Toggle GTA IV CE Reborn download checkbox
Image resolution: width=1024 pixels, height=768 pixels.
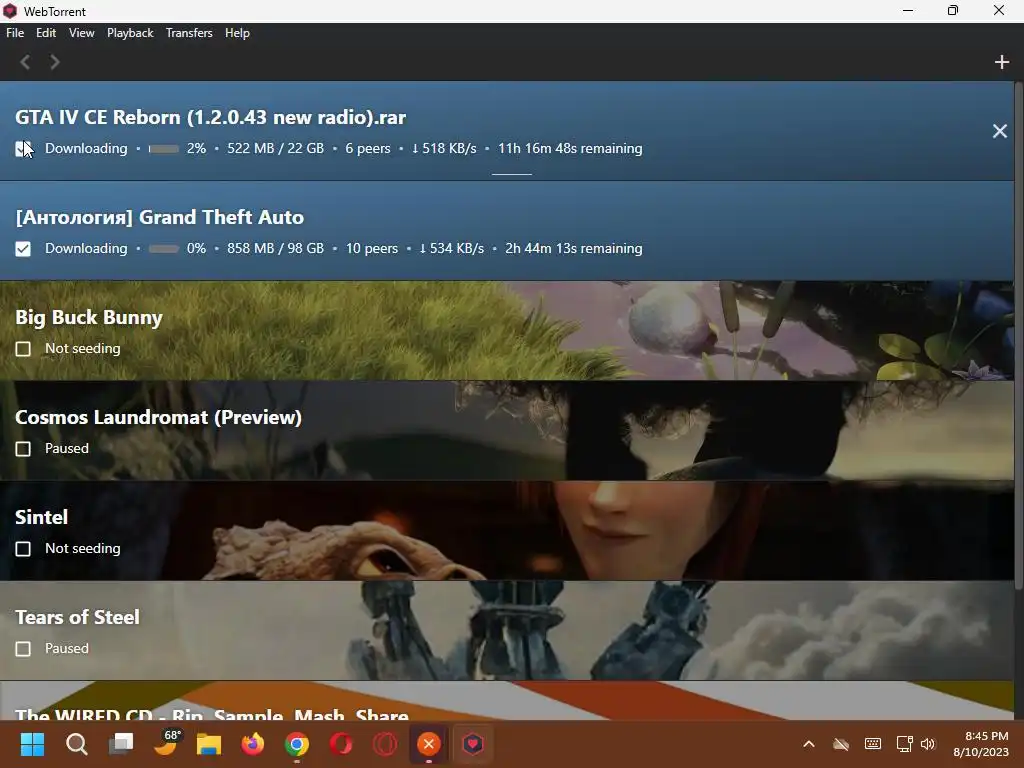(x=23, y=149)
